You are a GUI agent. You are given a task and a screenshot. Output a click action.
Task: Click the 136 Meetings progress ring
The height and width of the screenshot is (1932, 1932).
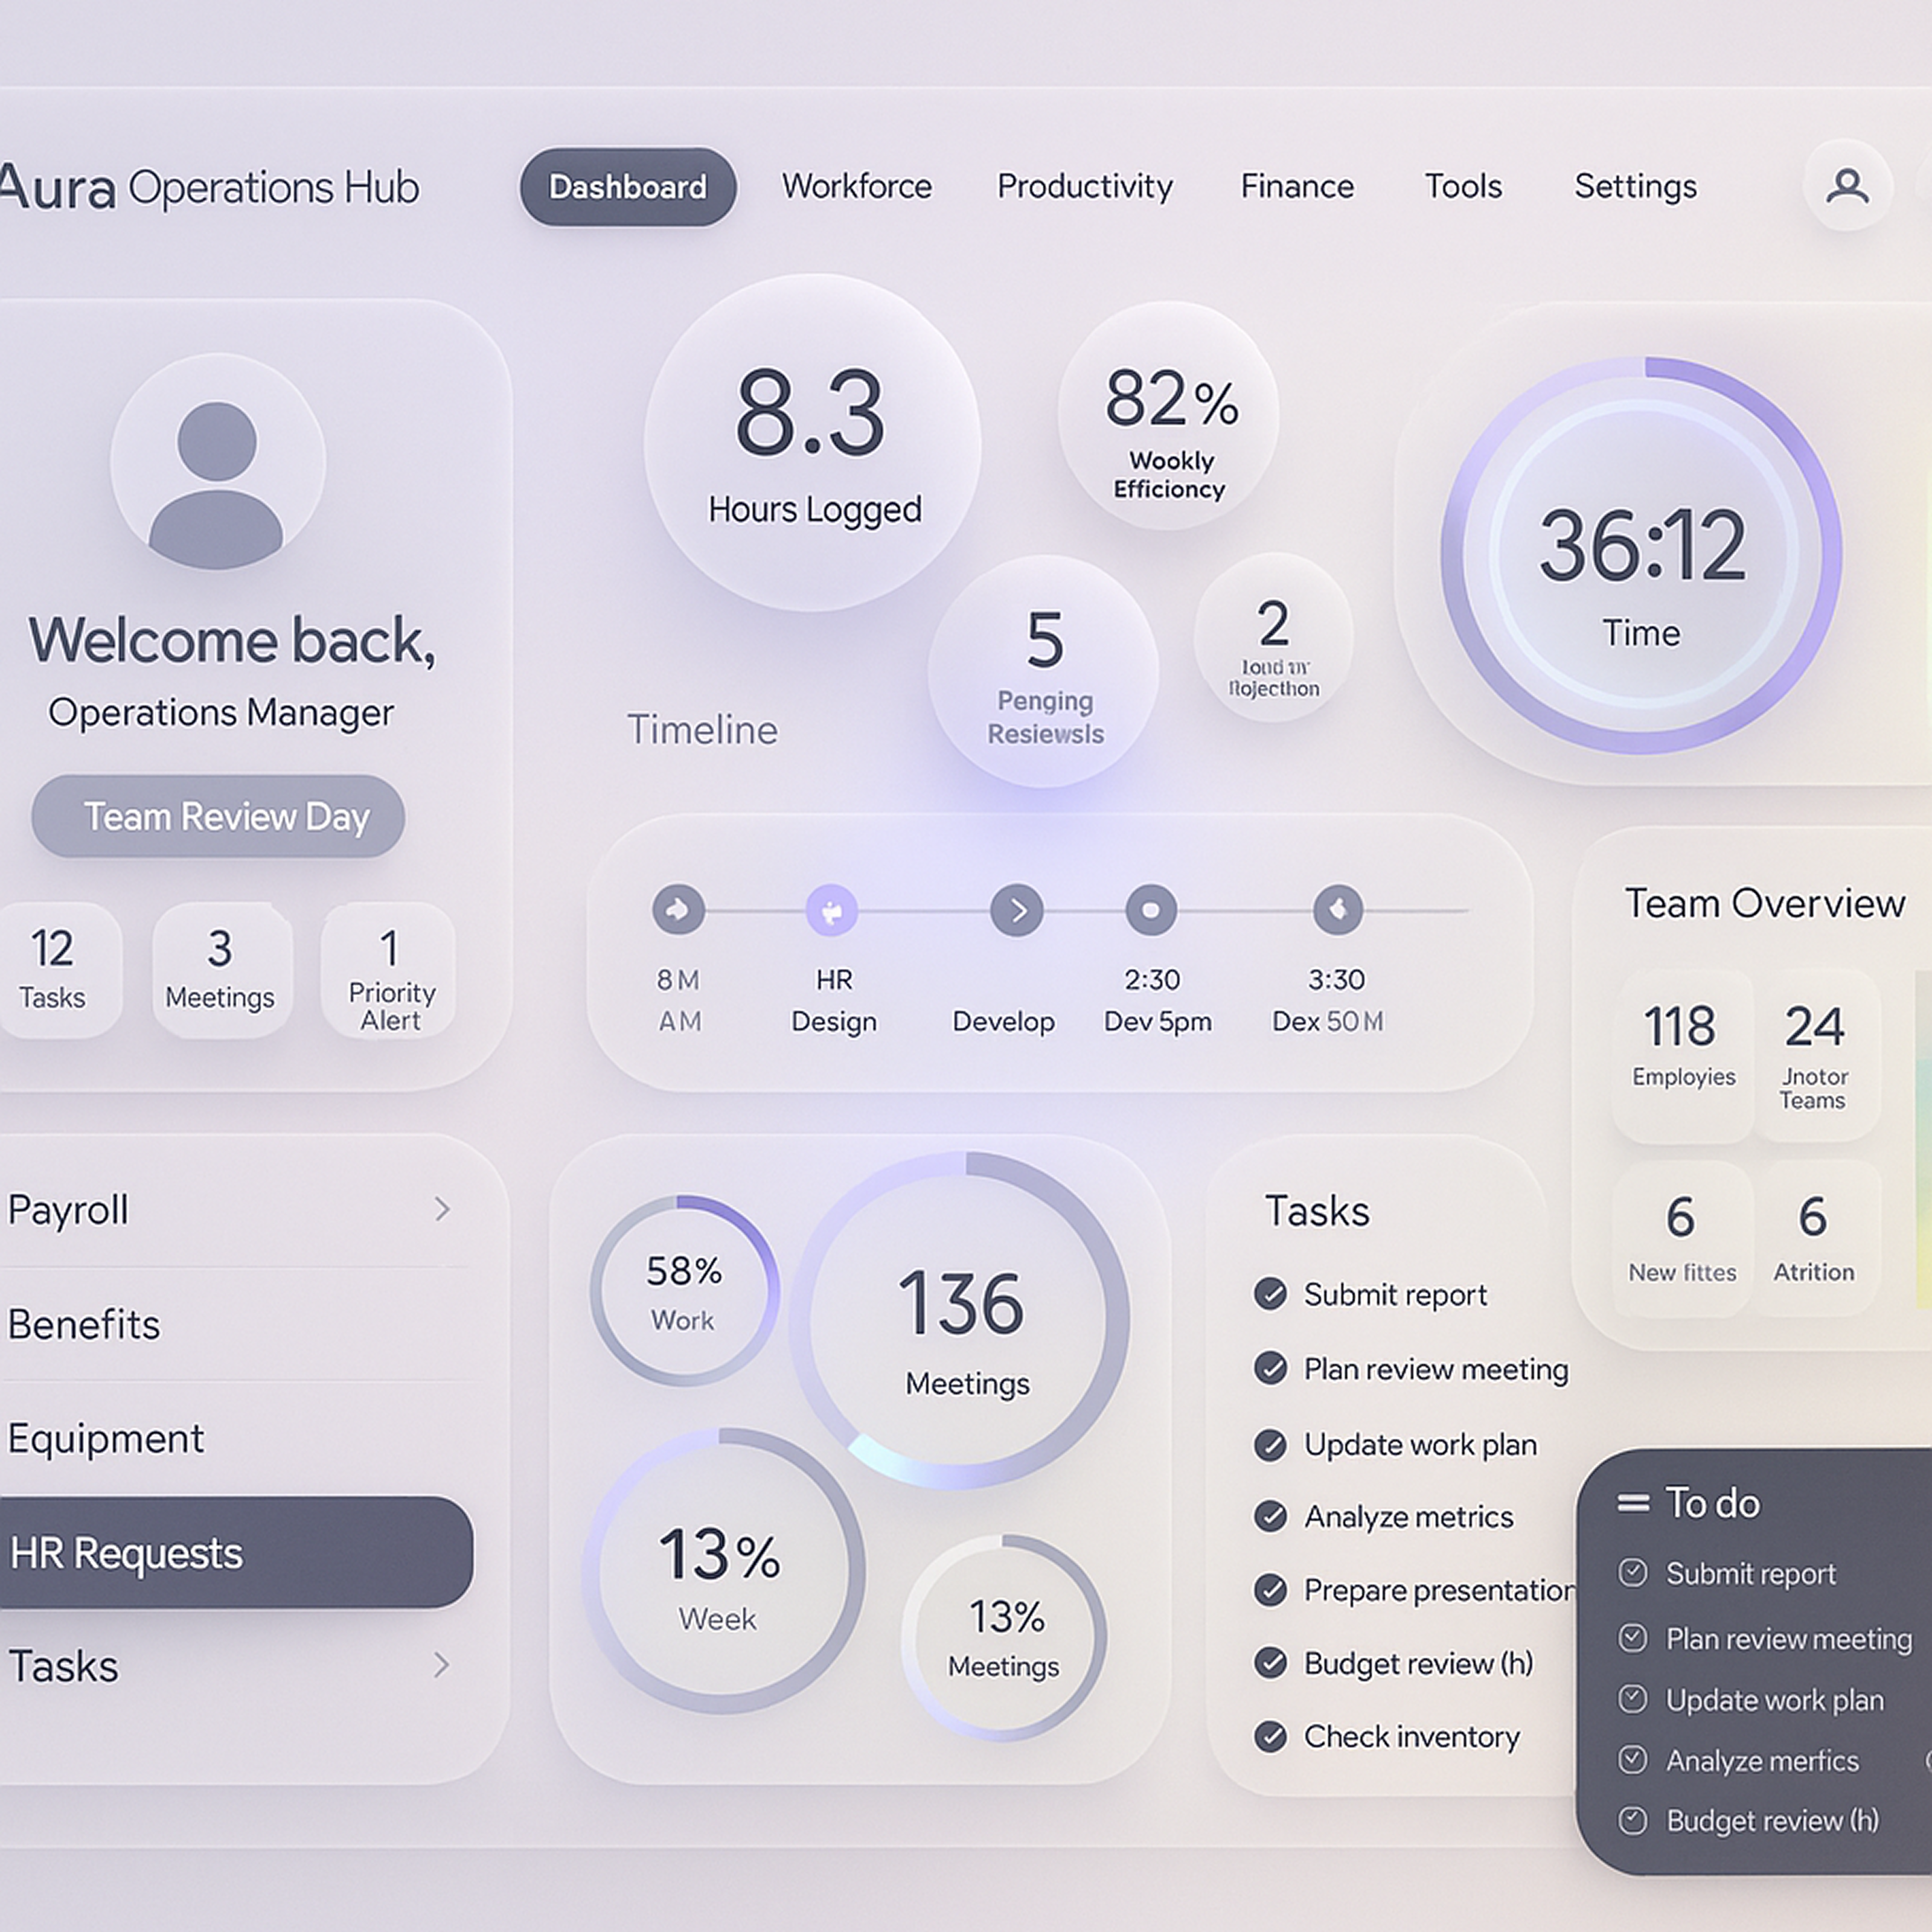[x=960, y=1320]
